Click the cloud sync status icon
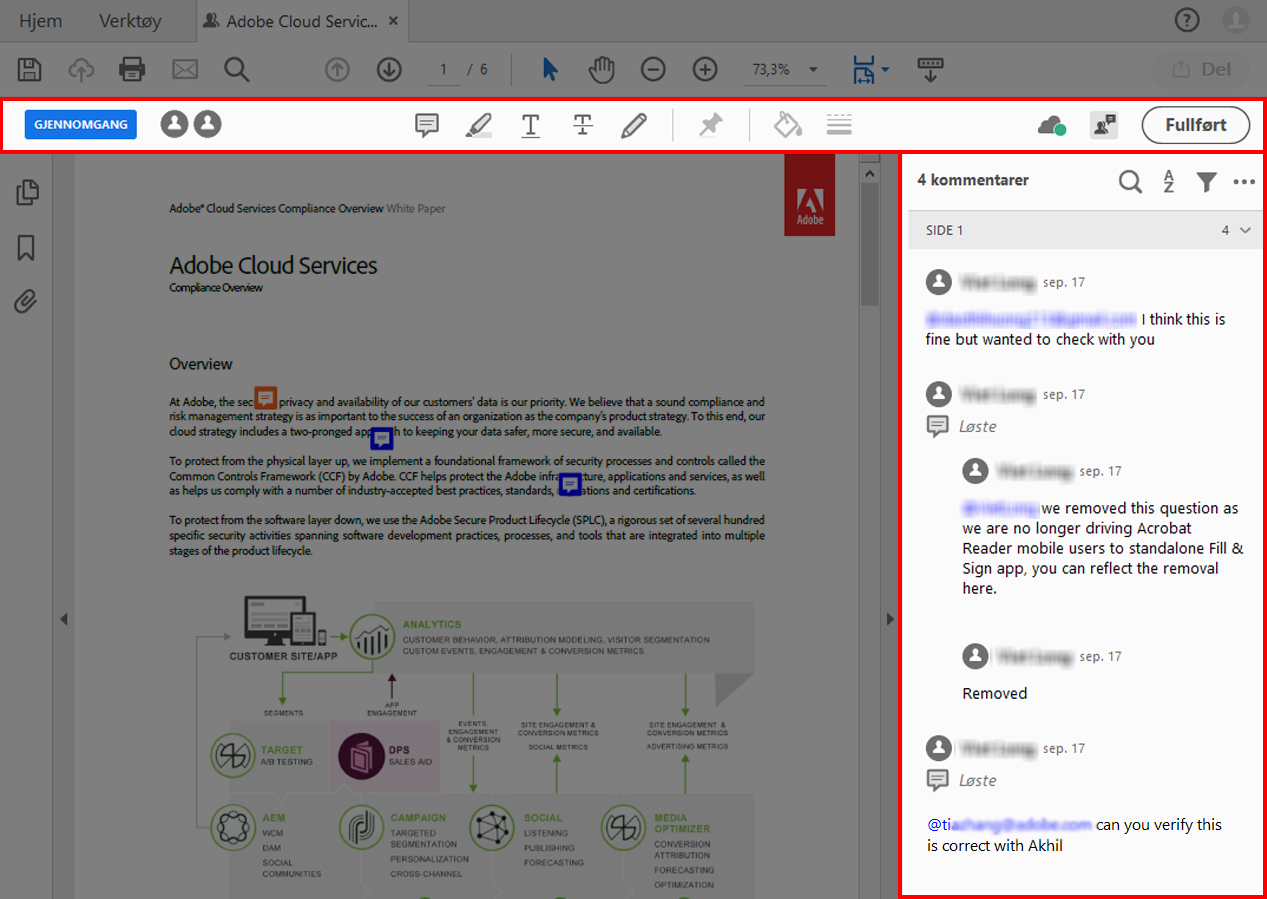This screenshot has height=899, width=1267. coord(1051,125)
